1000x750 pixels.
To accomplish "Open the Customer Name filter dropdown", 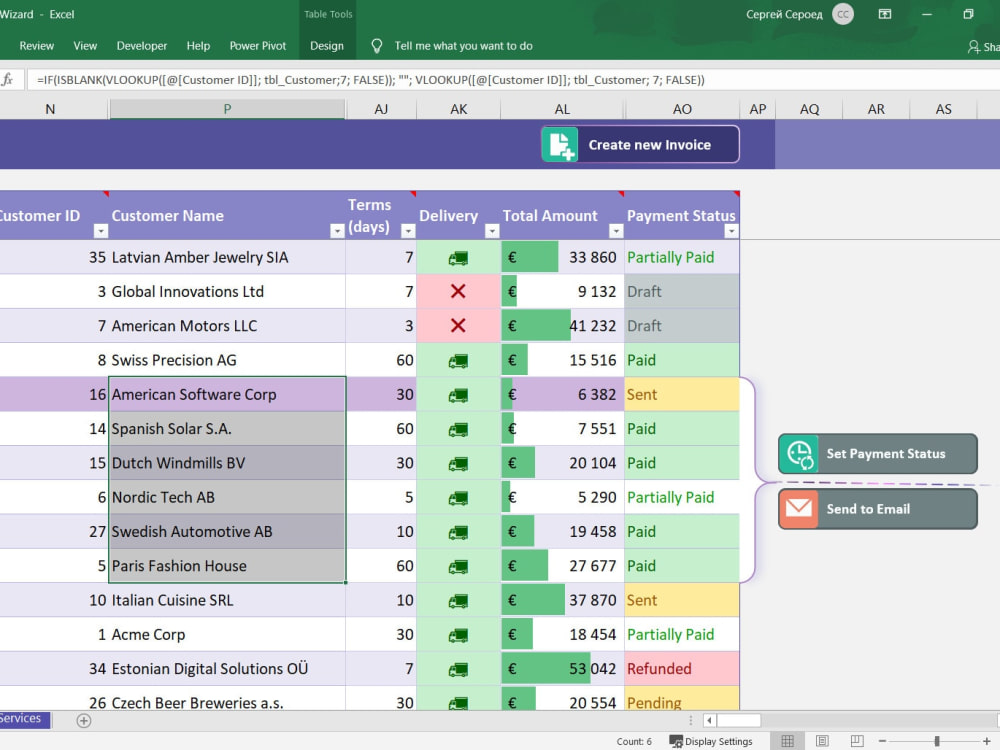I will click(337, 231).
